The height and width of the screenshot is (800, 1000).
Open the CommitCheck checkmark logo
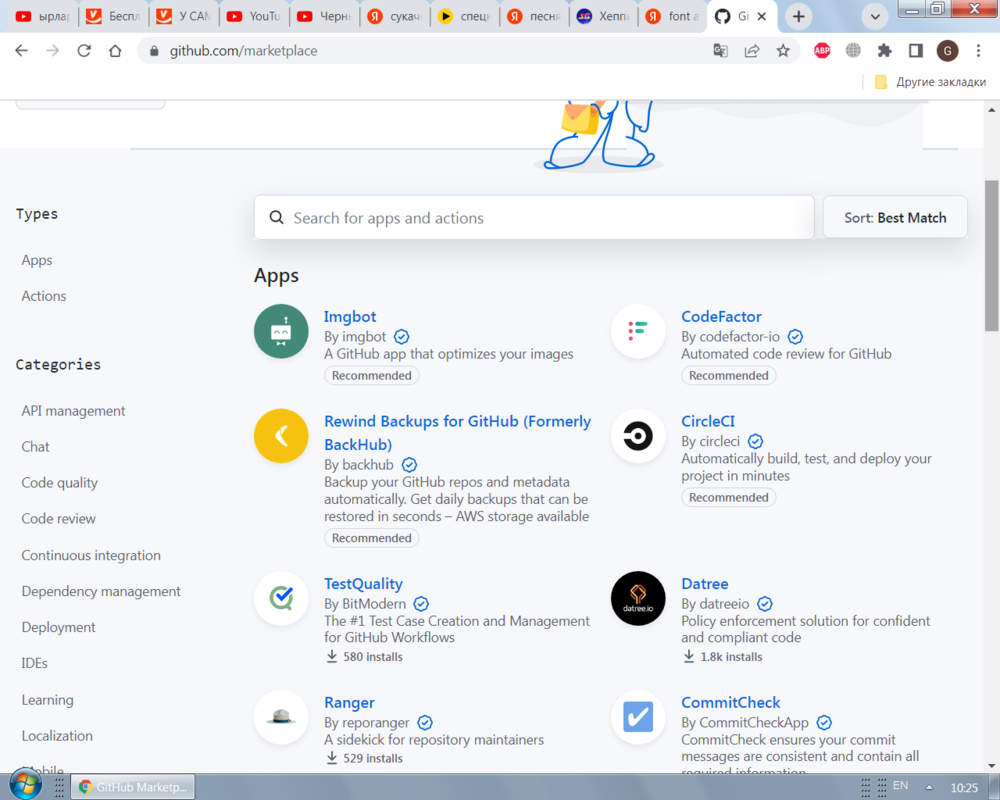click(x=638, y=717)
